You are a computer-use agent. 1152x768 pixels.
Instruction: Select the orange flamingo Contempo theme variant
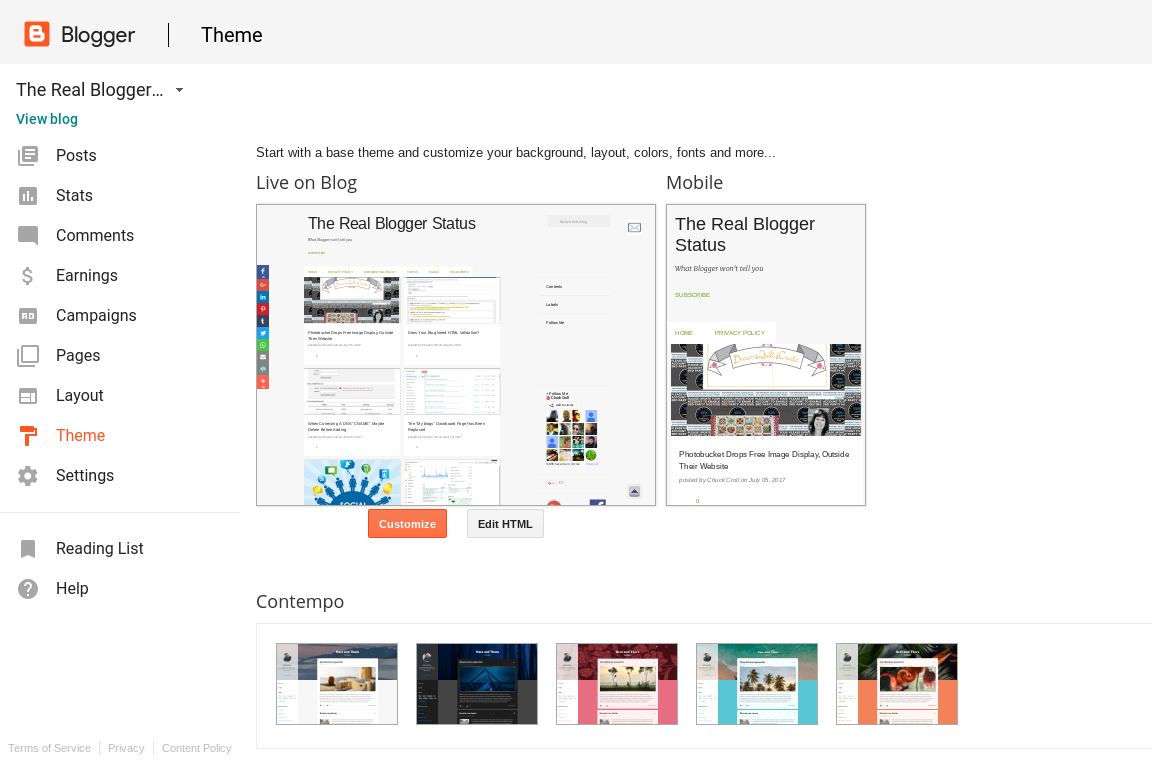point(896,684)
